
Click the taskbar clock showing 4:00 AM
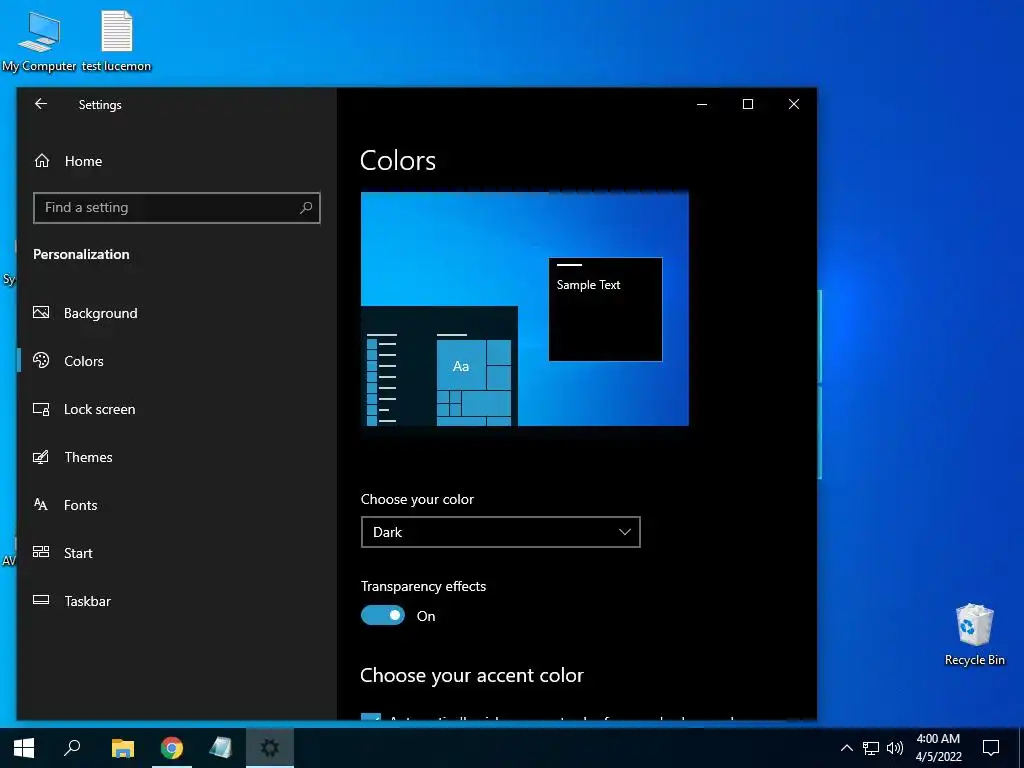coord(938,748)
